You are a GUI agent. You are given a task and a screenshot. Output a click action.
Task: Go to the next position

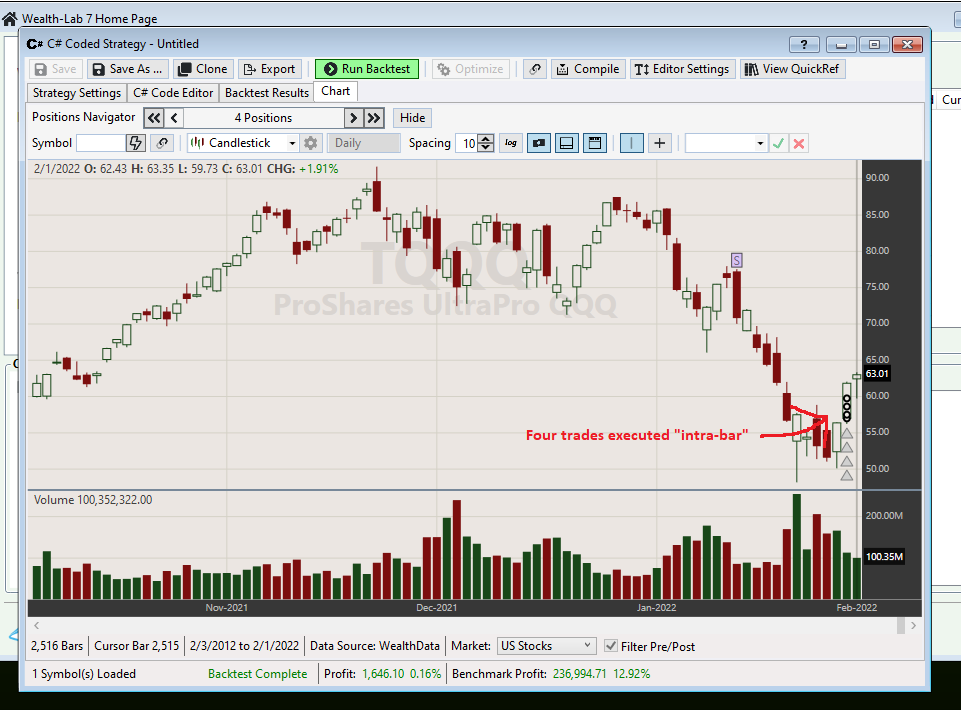pos(353,118)
